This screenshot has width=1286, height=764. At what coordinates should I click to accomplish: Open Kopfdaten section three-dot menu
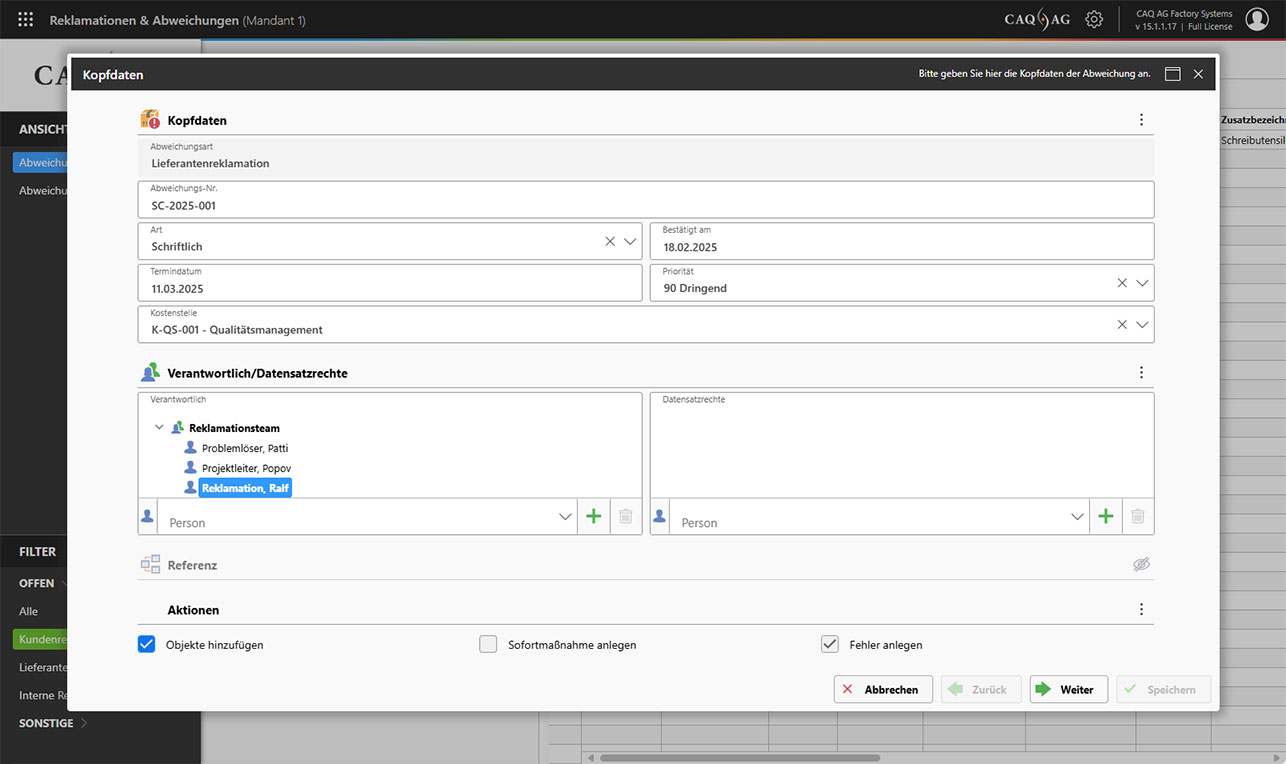pos(1141,120)
